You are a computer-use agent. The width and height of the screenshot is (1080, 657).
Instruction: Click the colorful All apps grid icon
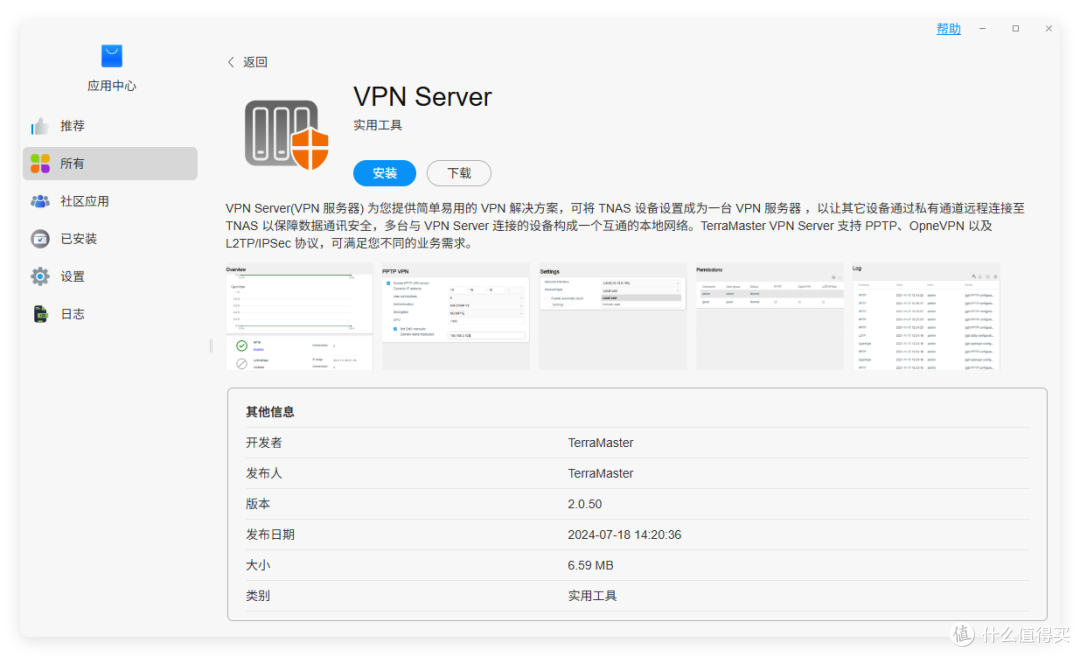tap(40, 163)
